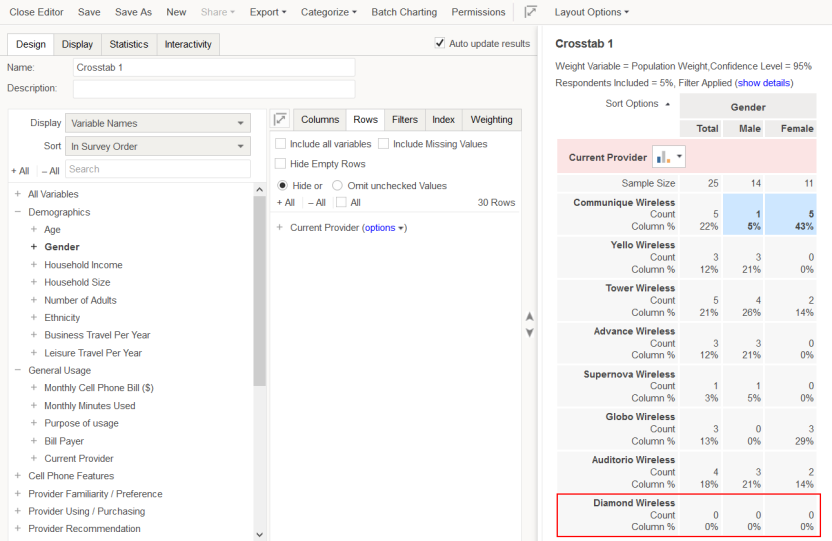Click the Female column header

coord(791,128)
